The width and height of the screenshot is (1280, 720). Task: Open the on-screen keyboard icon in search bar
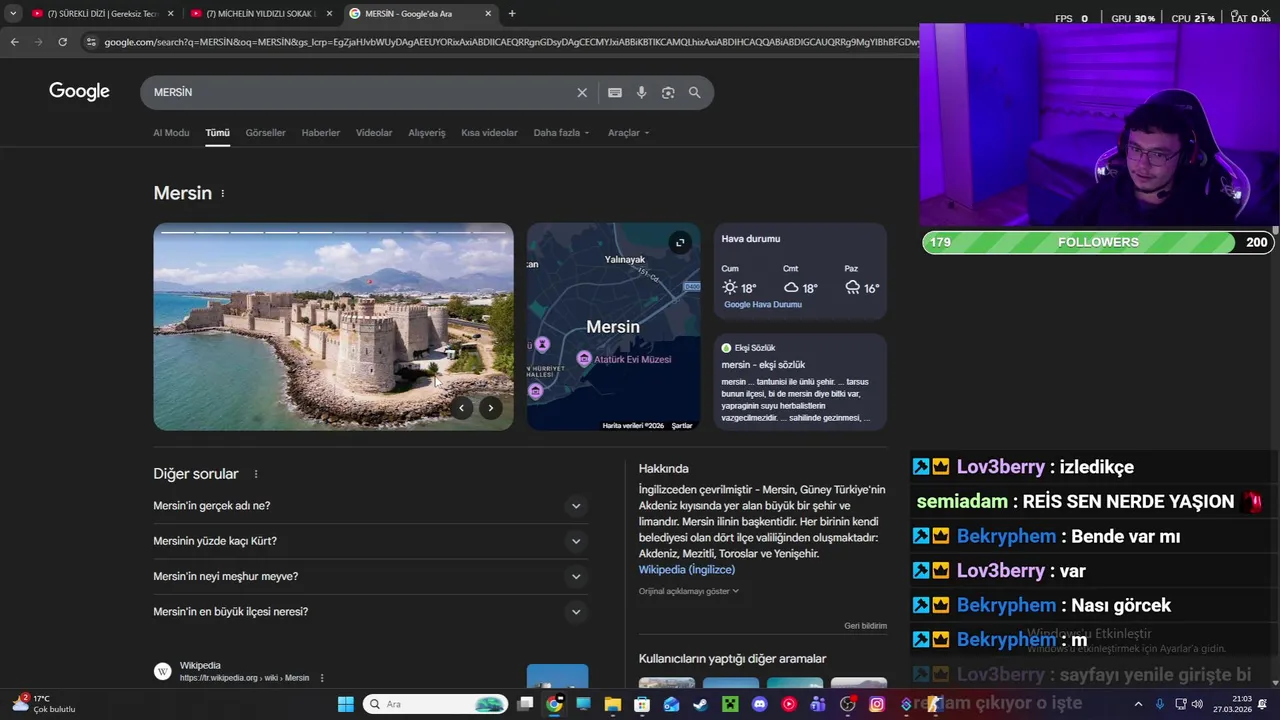(615, 92)
